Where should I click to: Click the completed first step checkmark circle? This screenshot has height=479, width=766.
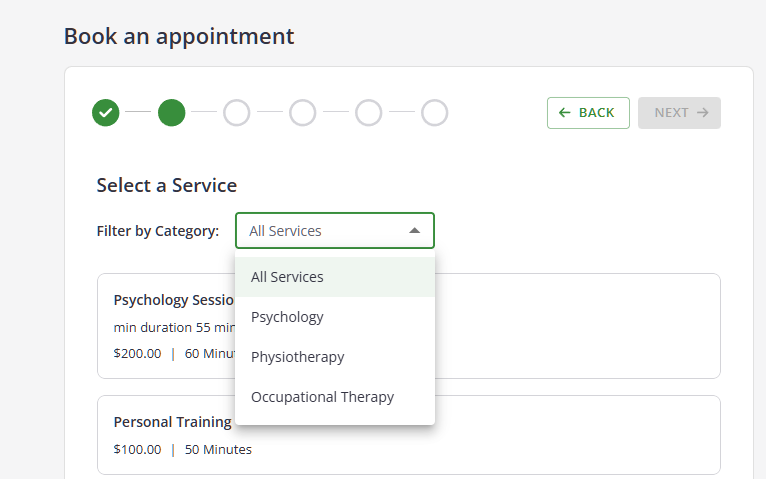tap(106, 113)
